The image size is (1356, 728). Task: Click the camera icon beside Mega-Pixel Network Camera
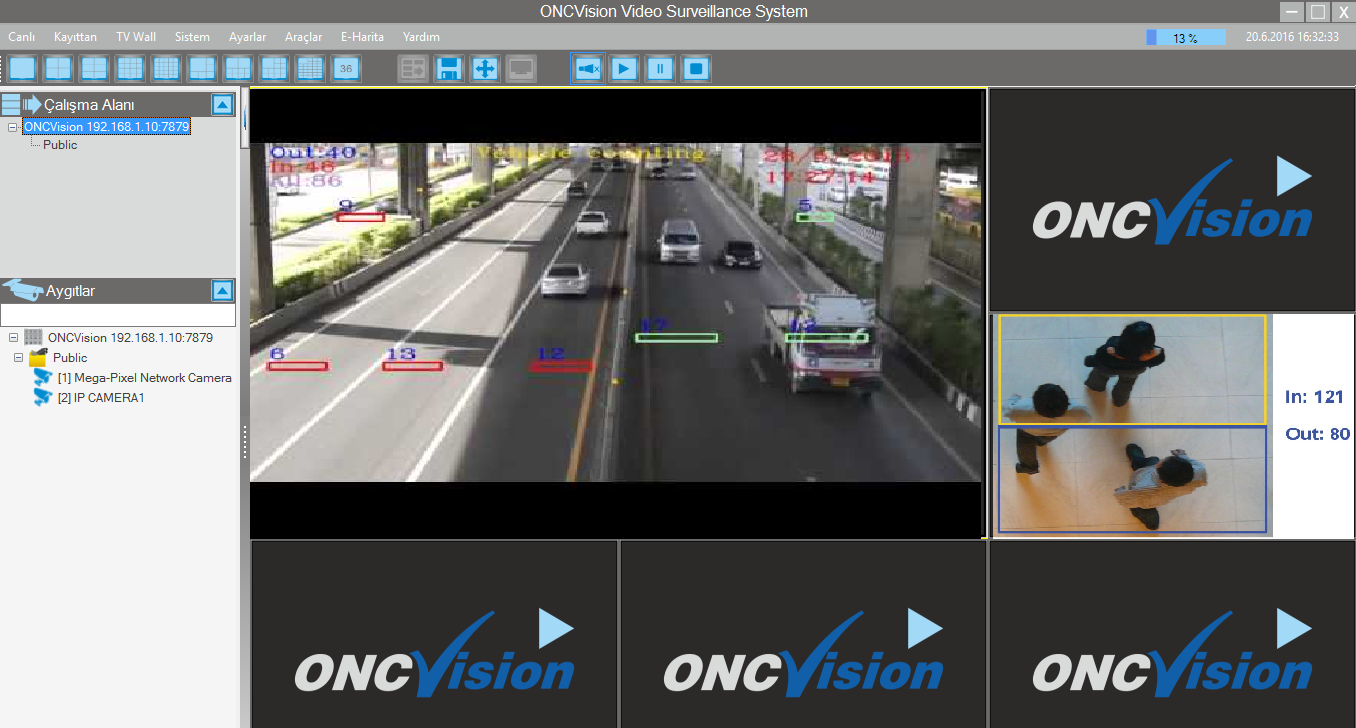[42, 377]
